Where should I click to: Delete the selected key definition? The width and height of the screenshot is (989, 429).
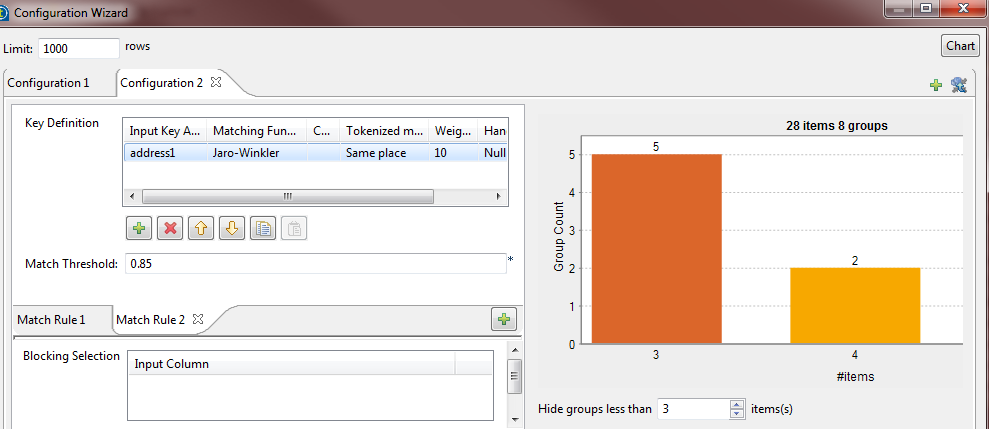click(170, 229)
